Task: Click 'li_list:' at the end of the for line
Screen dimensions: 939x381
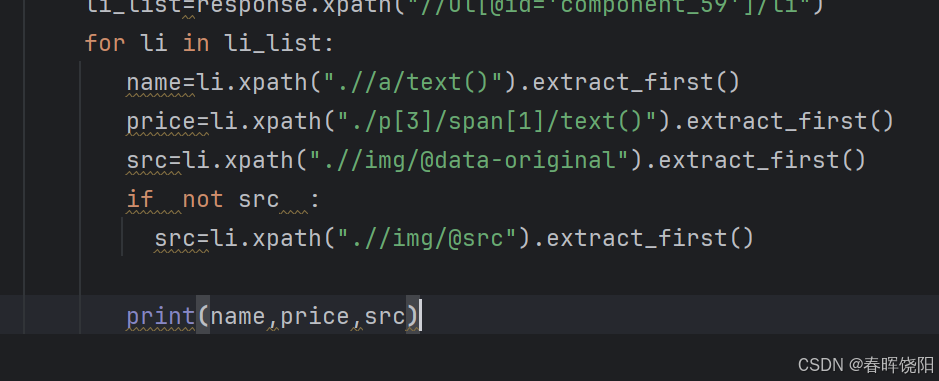Action: pyautogui.click(x=280, y=43)
